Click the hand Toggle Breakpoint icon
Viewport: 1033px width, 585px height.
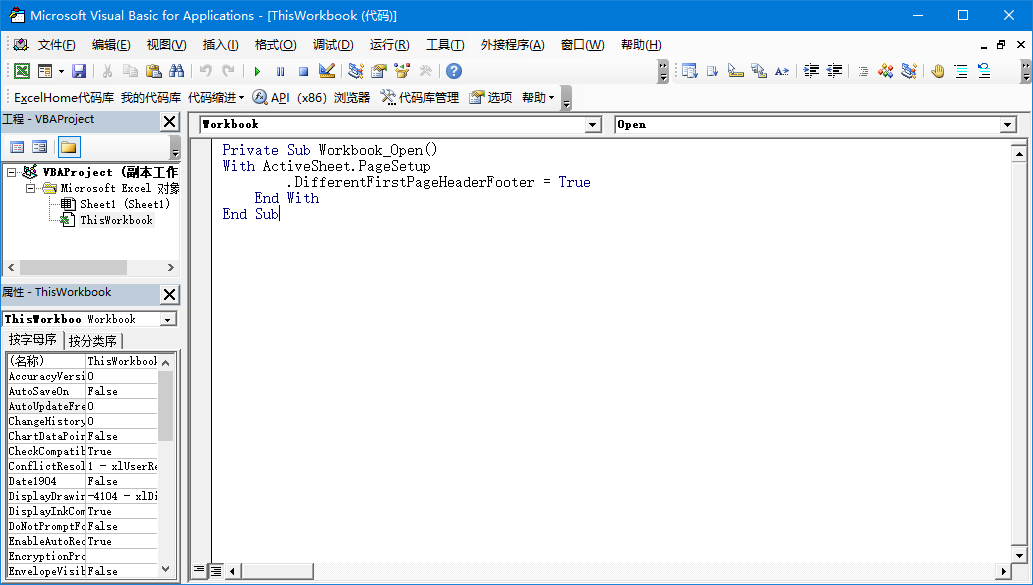pyautogui.click(x=938, y=71)
